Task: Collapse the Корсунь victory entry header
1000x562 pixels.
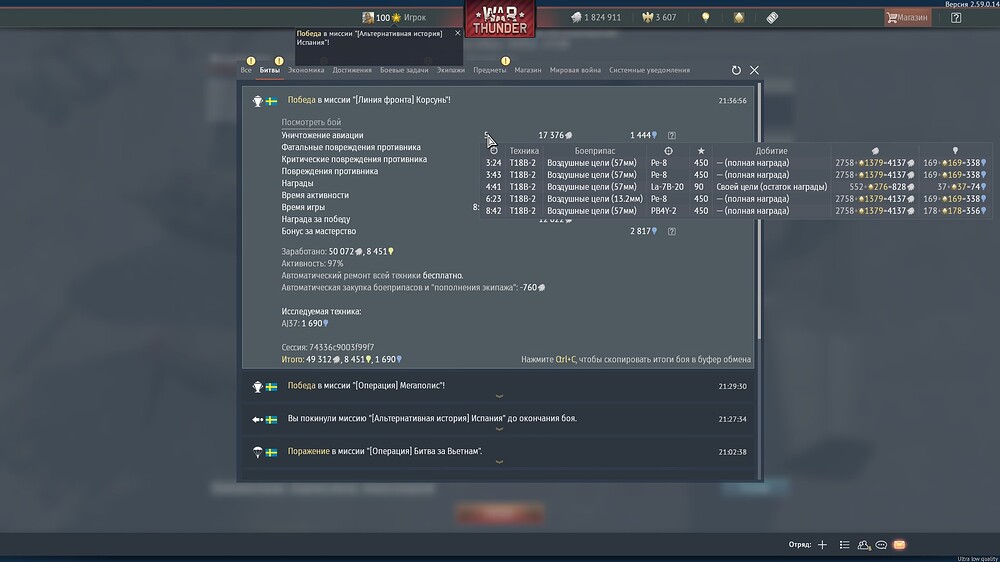Action: pyautogui.click(x=497, y=100)
